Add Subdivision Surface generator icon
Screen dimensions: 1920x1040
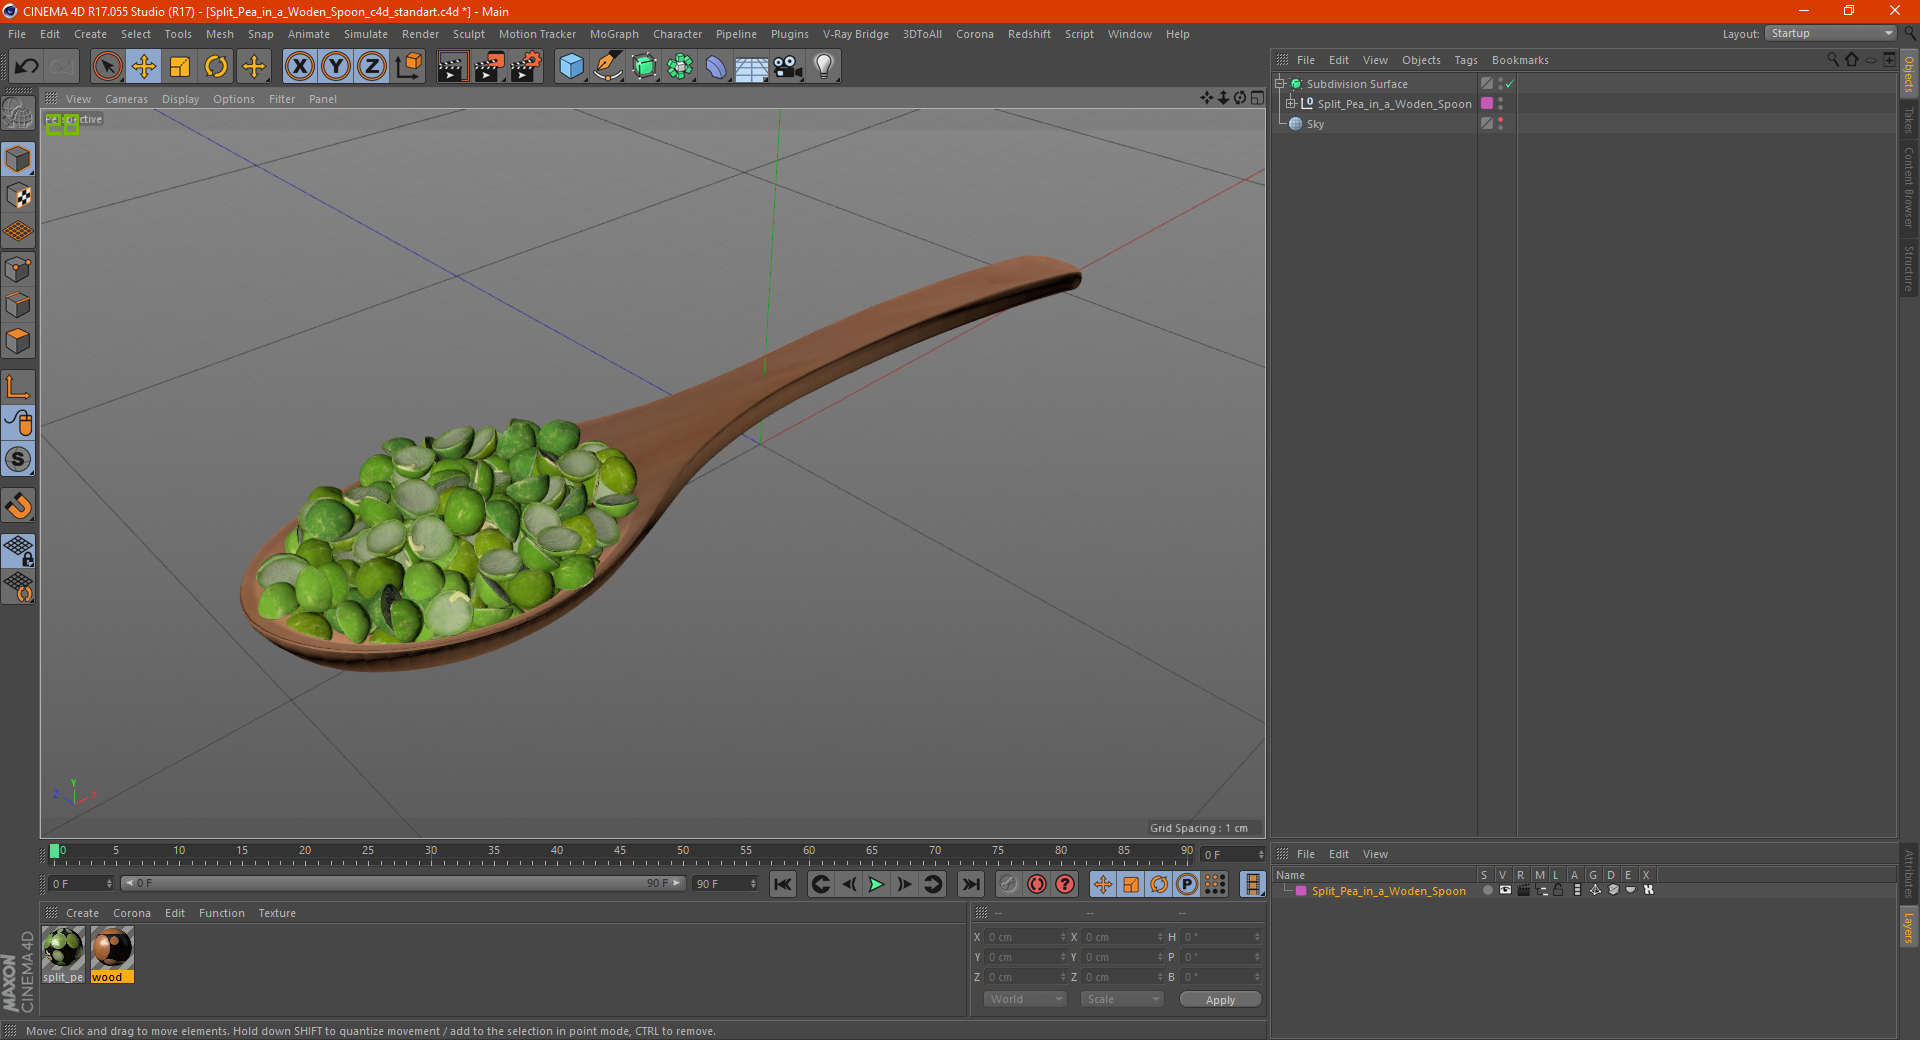pyautogui.click(x=644, y=67)
